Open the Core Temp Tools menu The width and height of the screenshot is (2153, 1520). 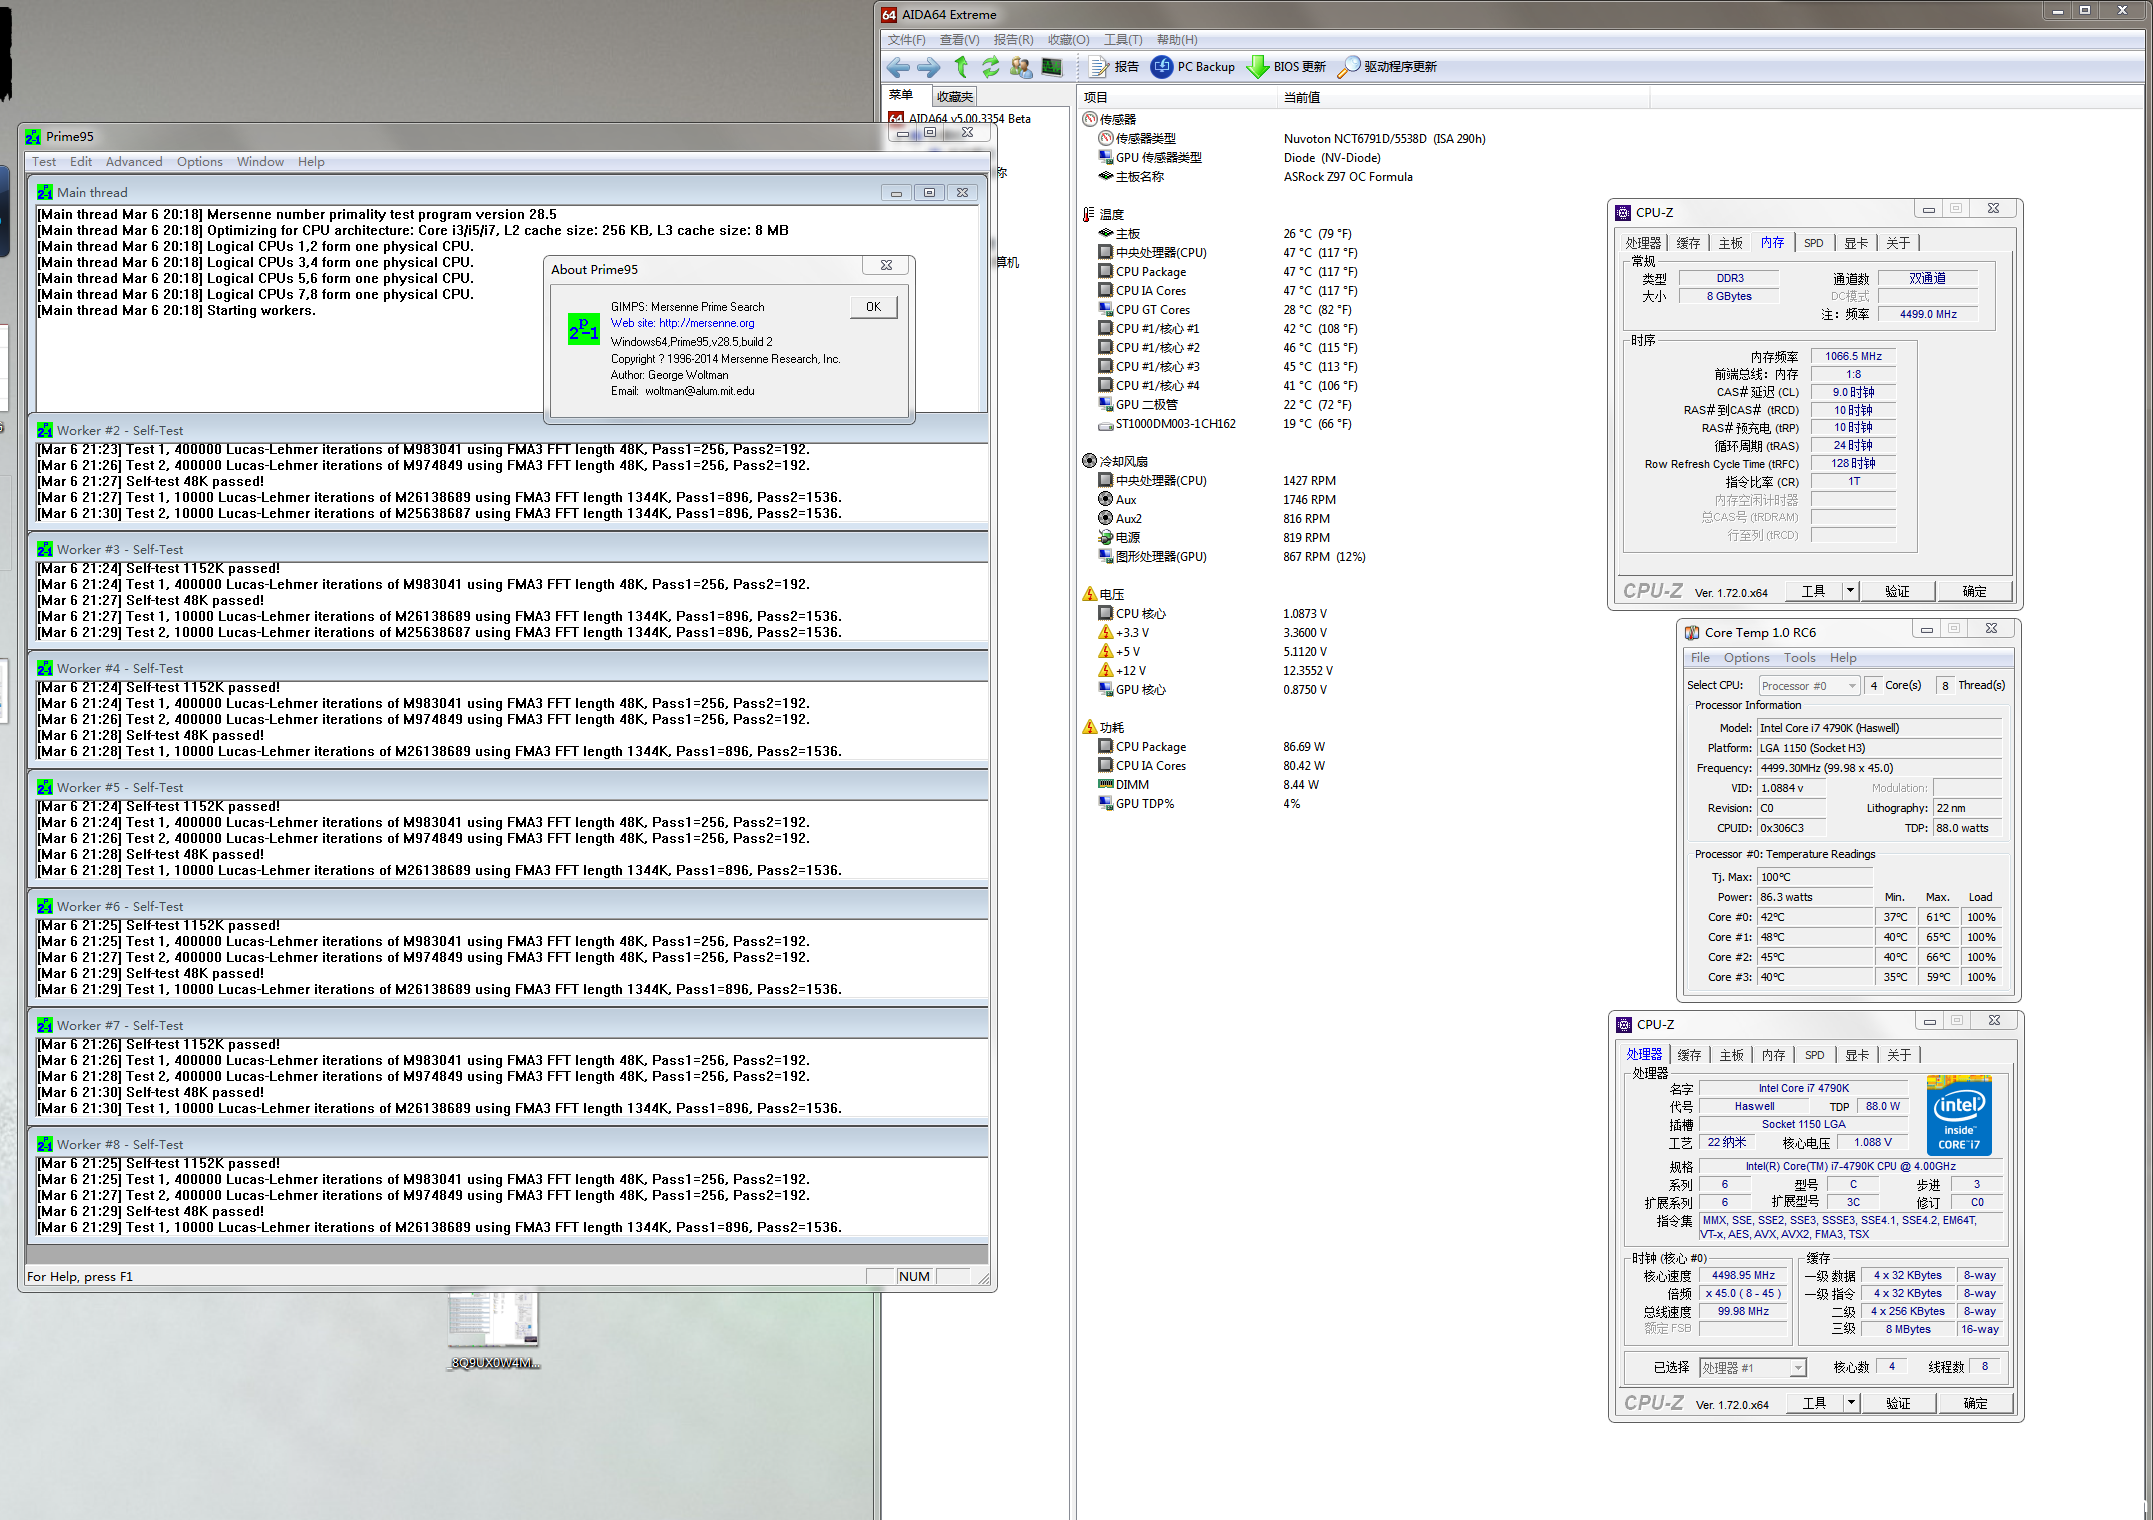[1799, 658]
